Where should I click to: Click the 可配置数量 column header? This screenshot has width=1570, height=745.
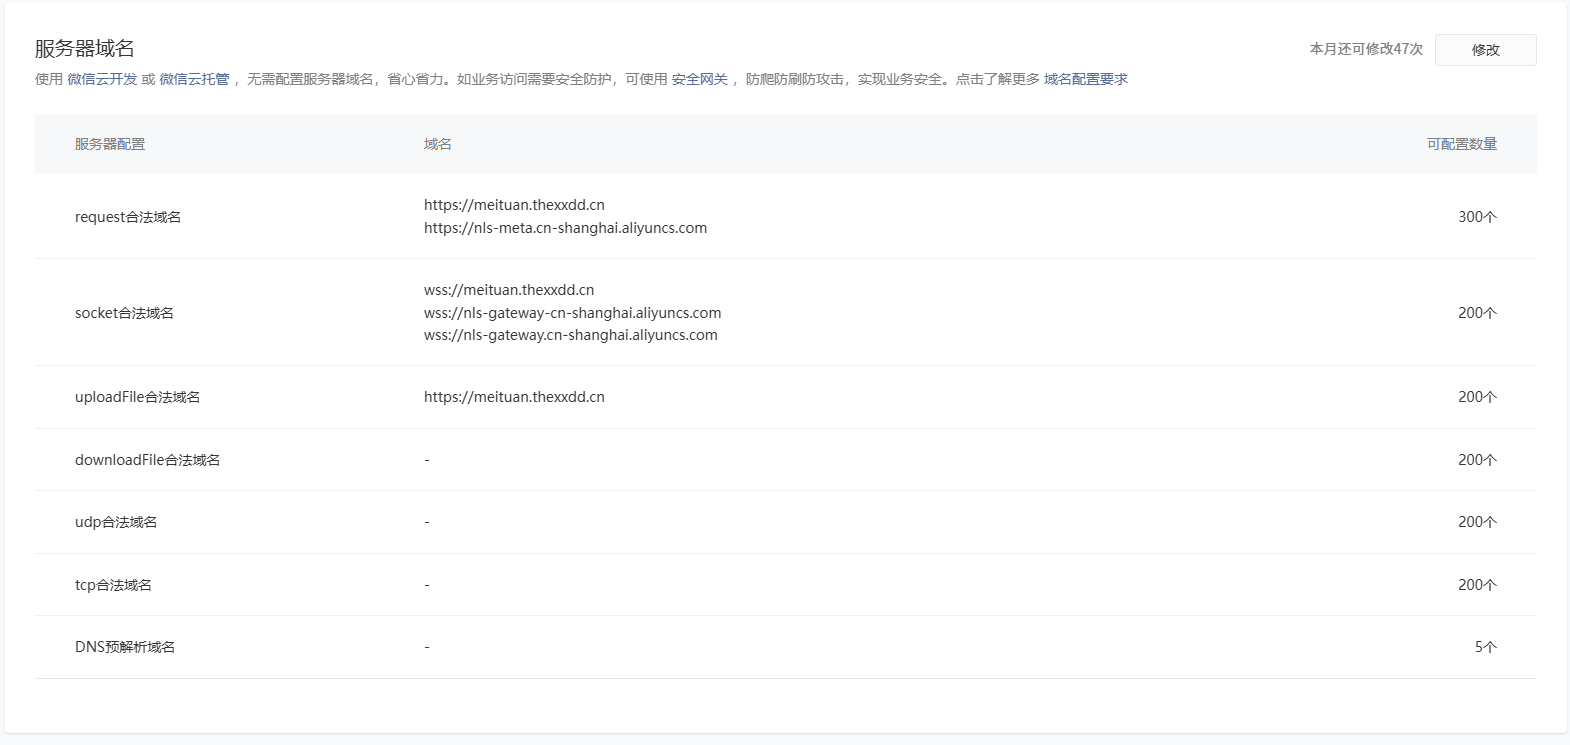1461,144
